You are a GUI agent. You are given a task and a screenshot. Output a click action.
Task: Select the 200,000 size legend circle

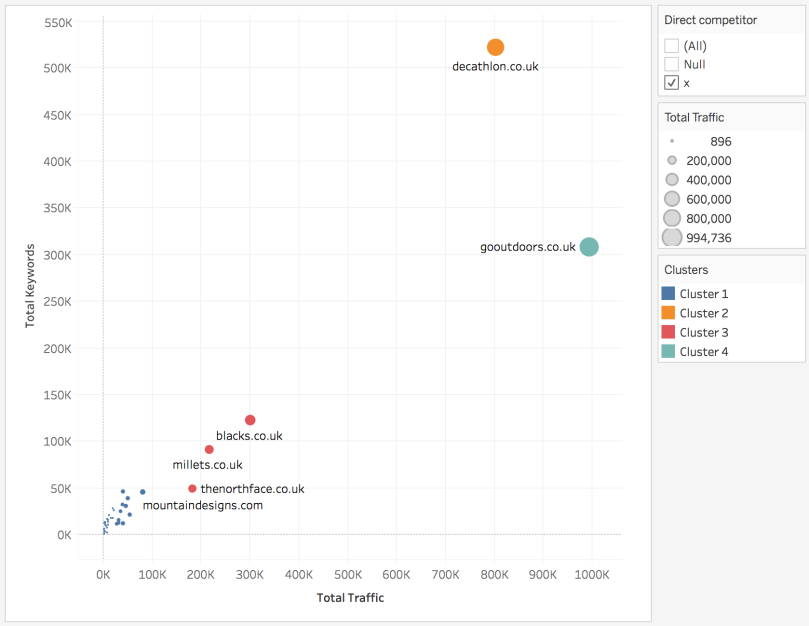[x=672, y=160]
